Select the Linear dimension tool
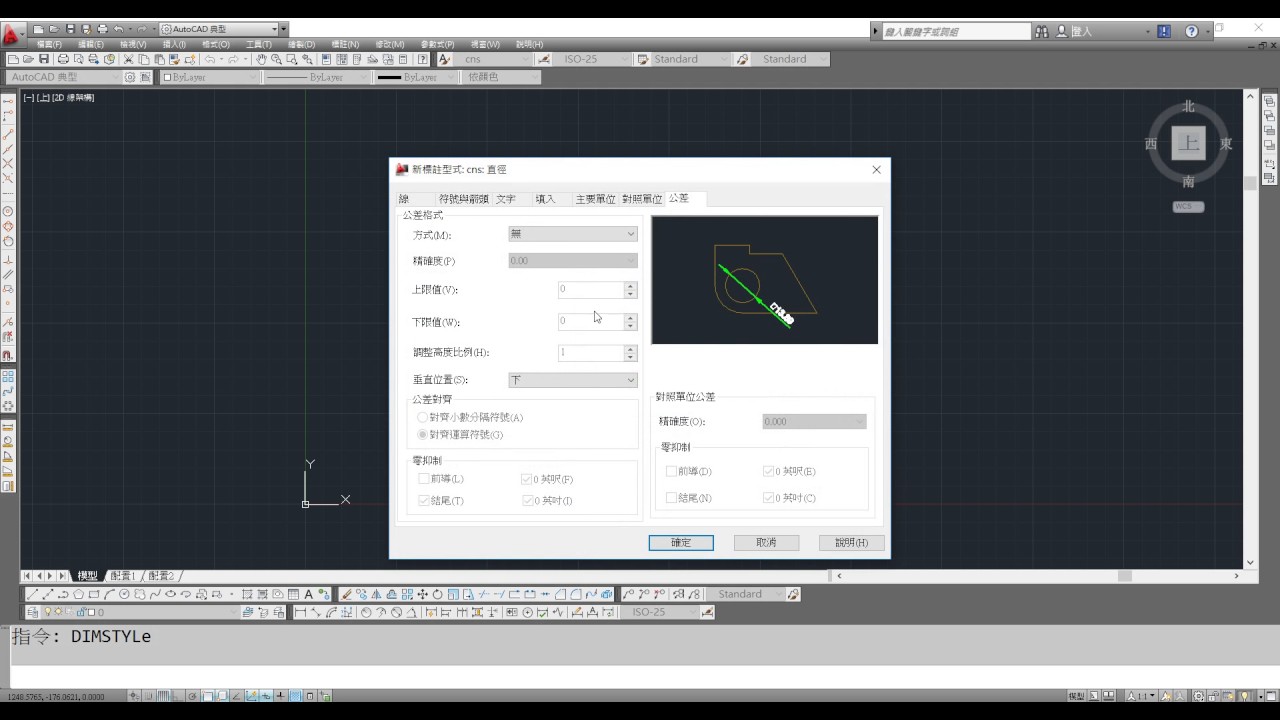 pyautogui.click(x=300, y=612)
